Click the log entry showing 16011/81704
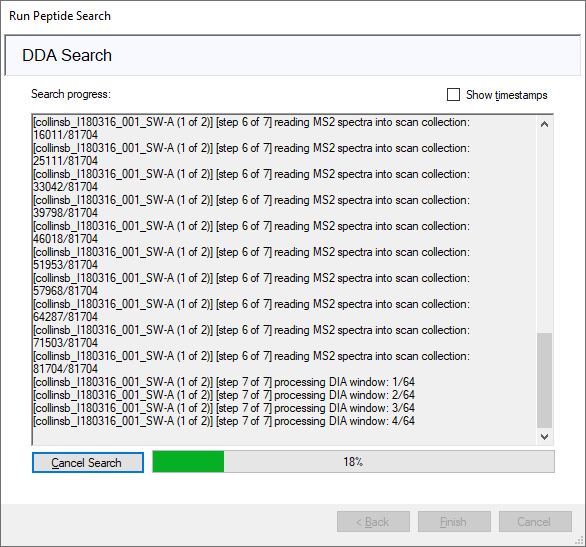Screen dimensions: 586x547 (252, 129)
